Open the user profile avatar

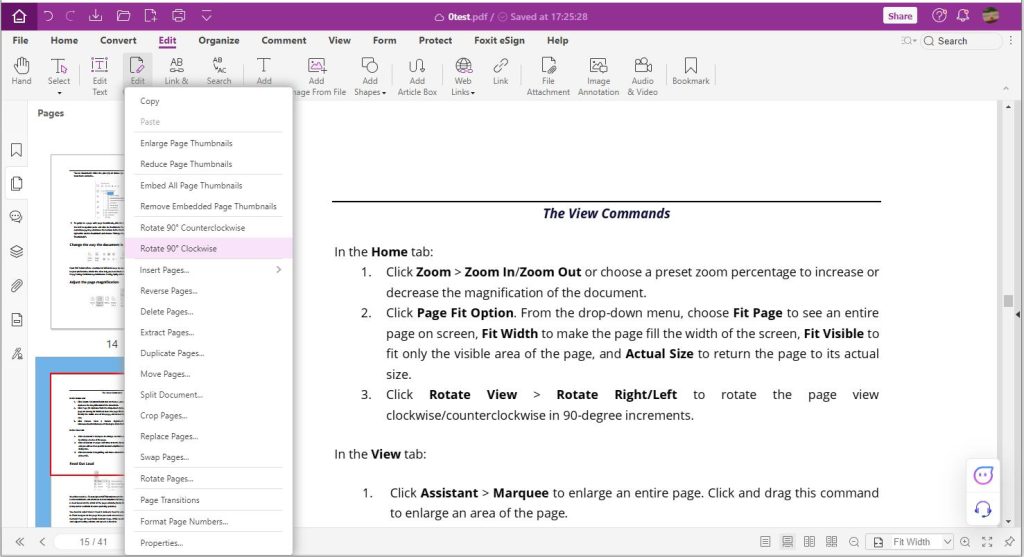pos(991,16)
